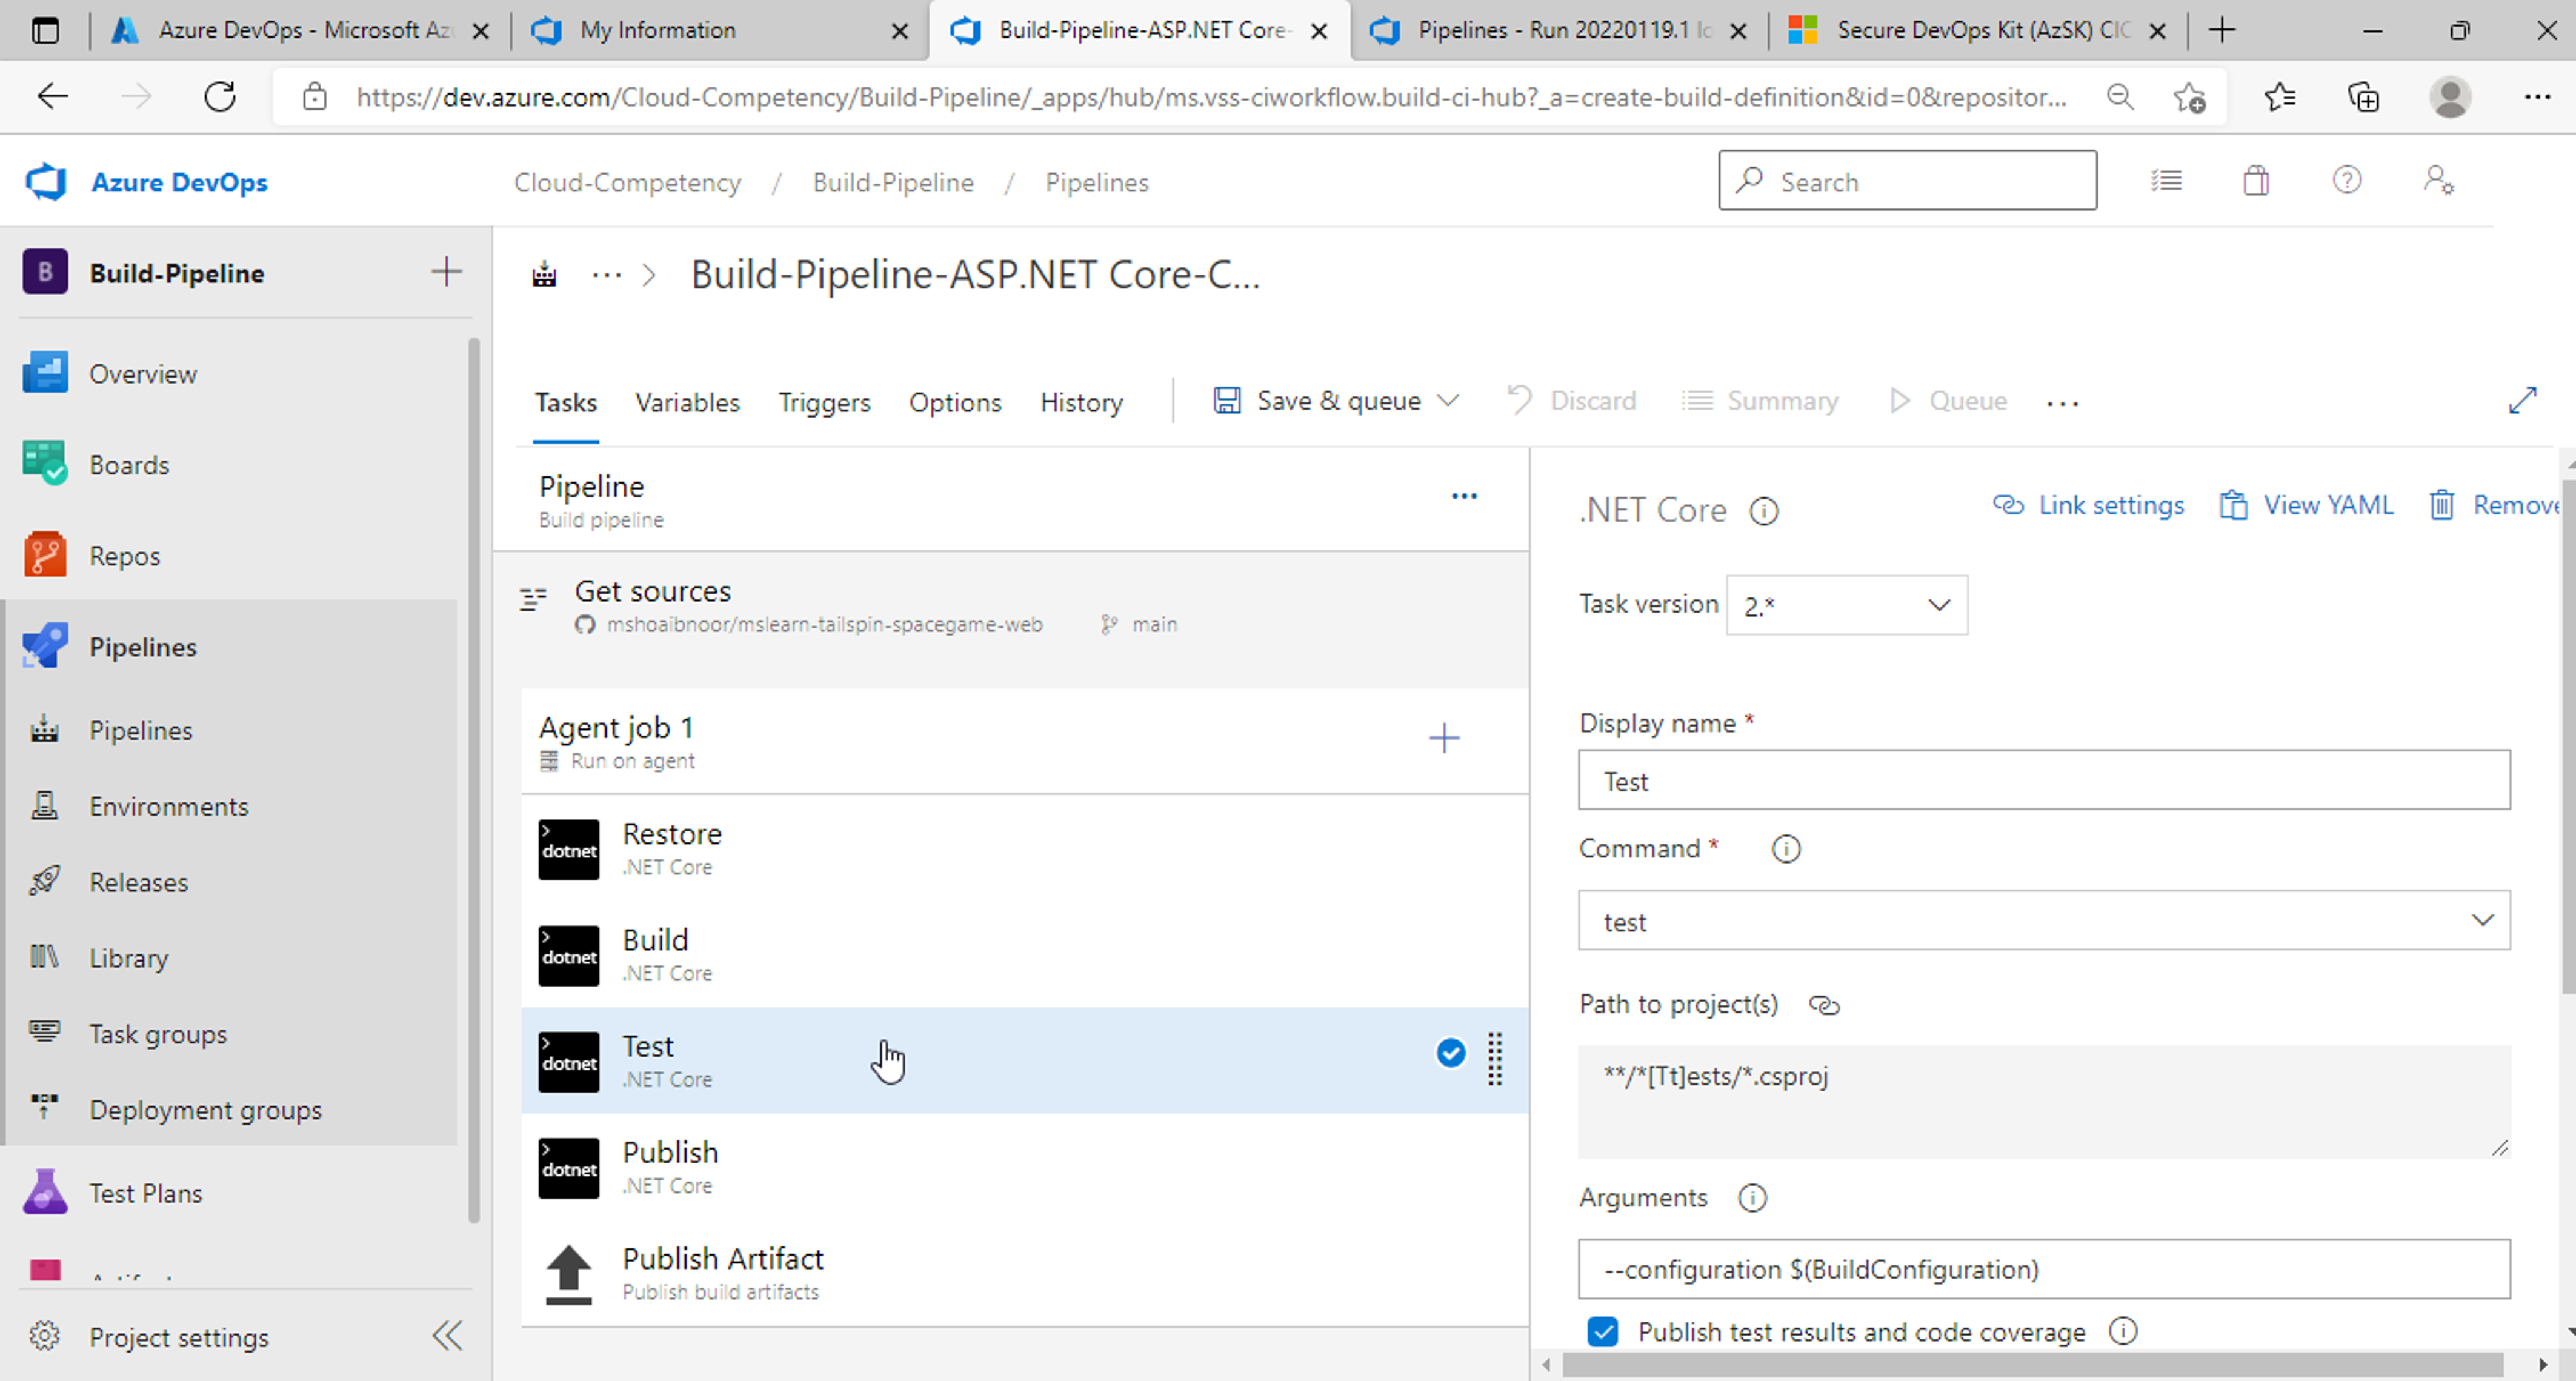Switch to the Options tab

coord(955,402)
